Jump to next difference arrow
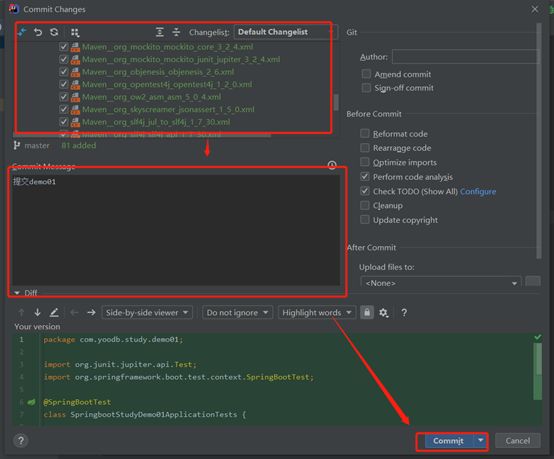The height and width of the screenshot is (459, 554). [37, 312]
